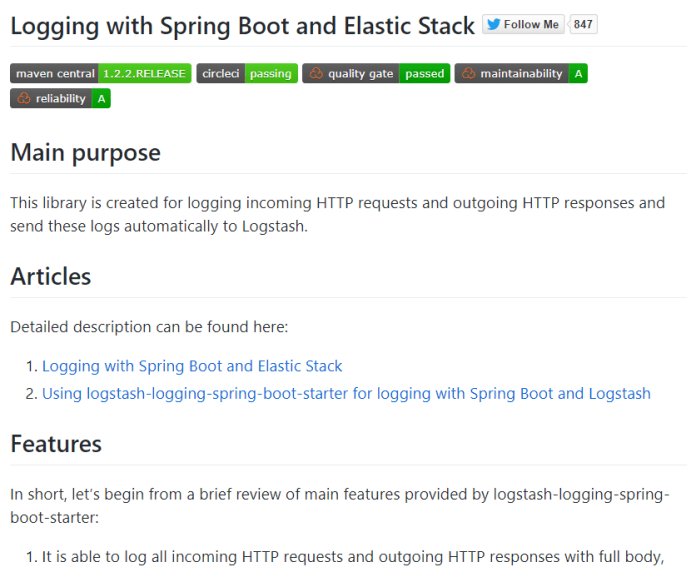
Task: Open the maven central 1.2.2.RELEASE badge
Action: (101, 73)
